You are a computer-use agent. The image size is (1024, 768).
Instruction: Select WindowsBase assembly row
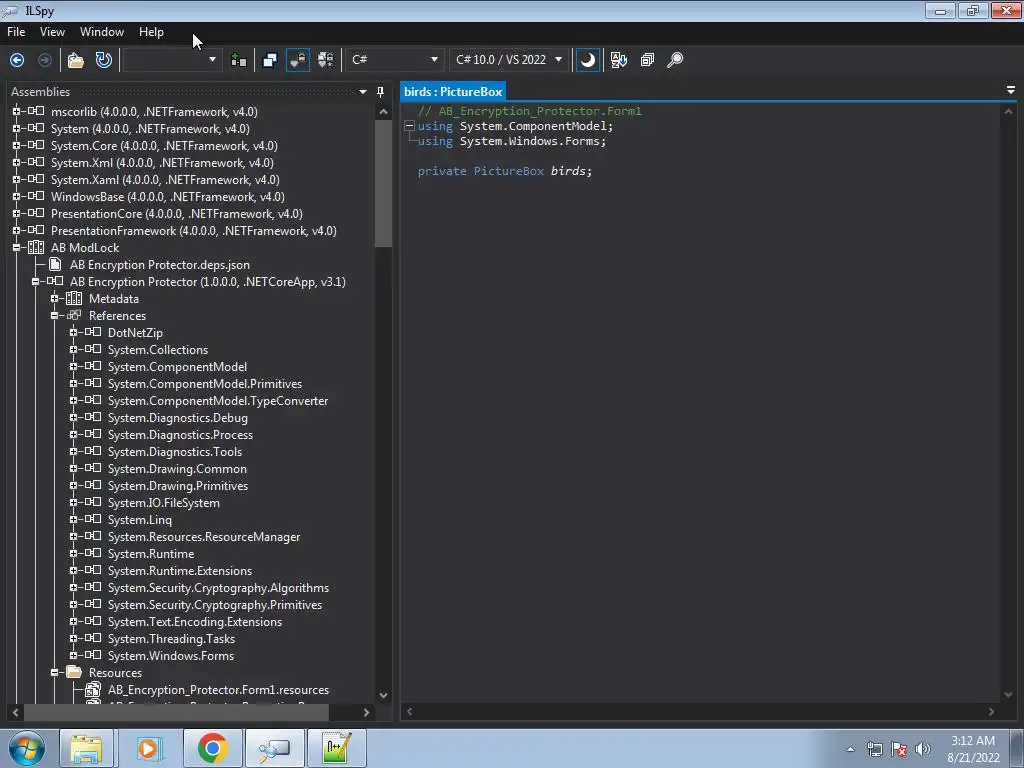168,197
